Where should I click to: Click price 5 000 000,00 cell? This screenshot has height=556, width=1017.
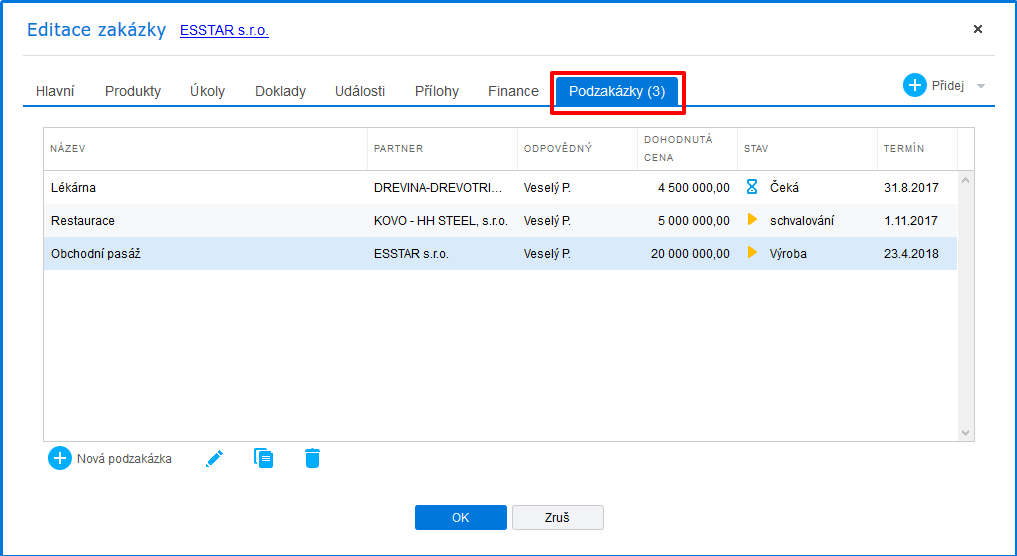[x=694, y=221]
